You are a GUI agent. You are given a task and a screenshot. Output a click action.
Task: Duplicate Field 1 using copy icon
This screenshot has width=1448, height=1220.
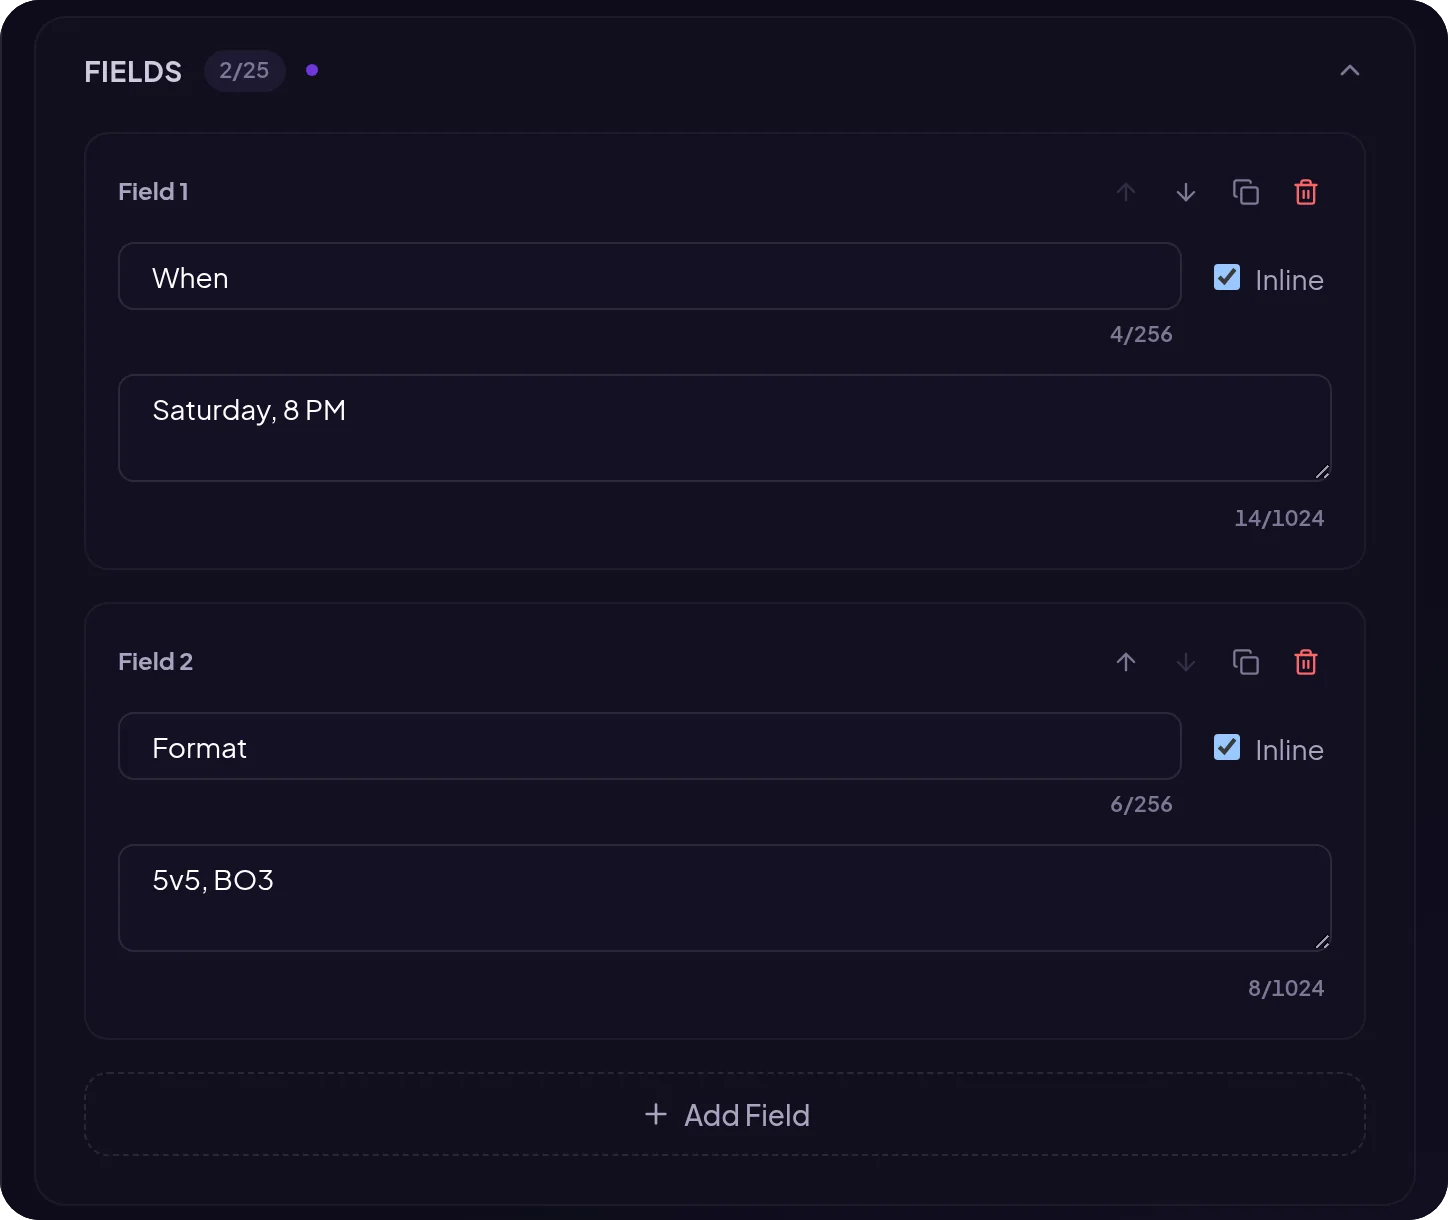(1246, 192)
